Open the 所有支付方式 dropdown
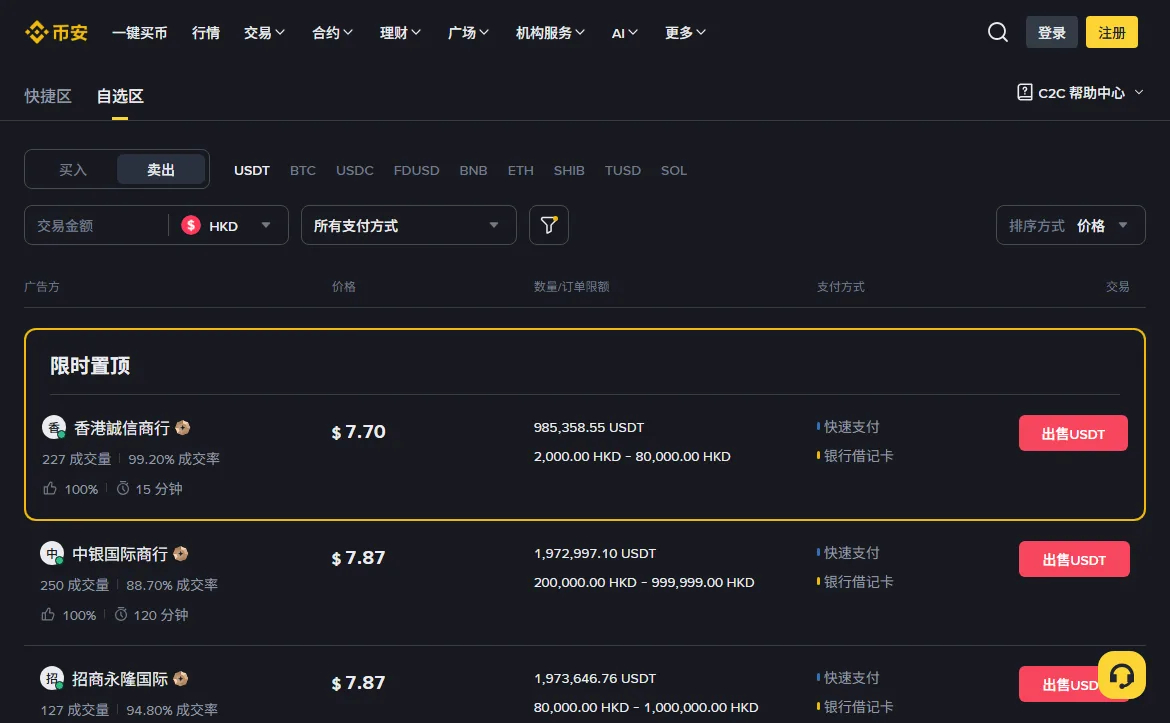1170x723 pixels. (x=408, y=225)
